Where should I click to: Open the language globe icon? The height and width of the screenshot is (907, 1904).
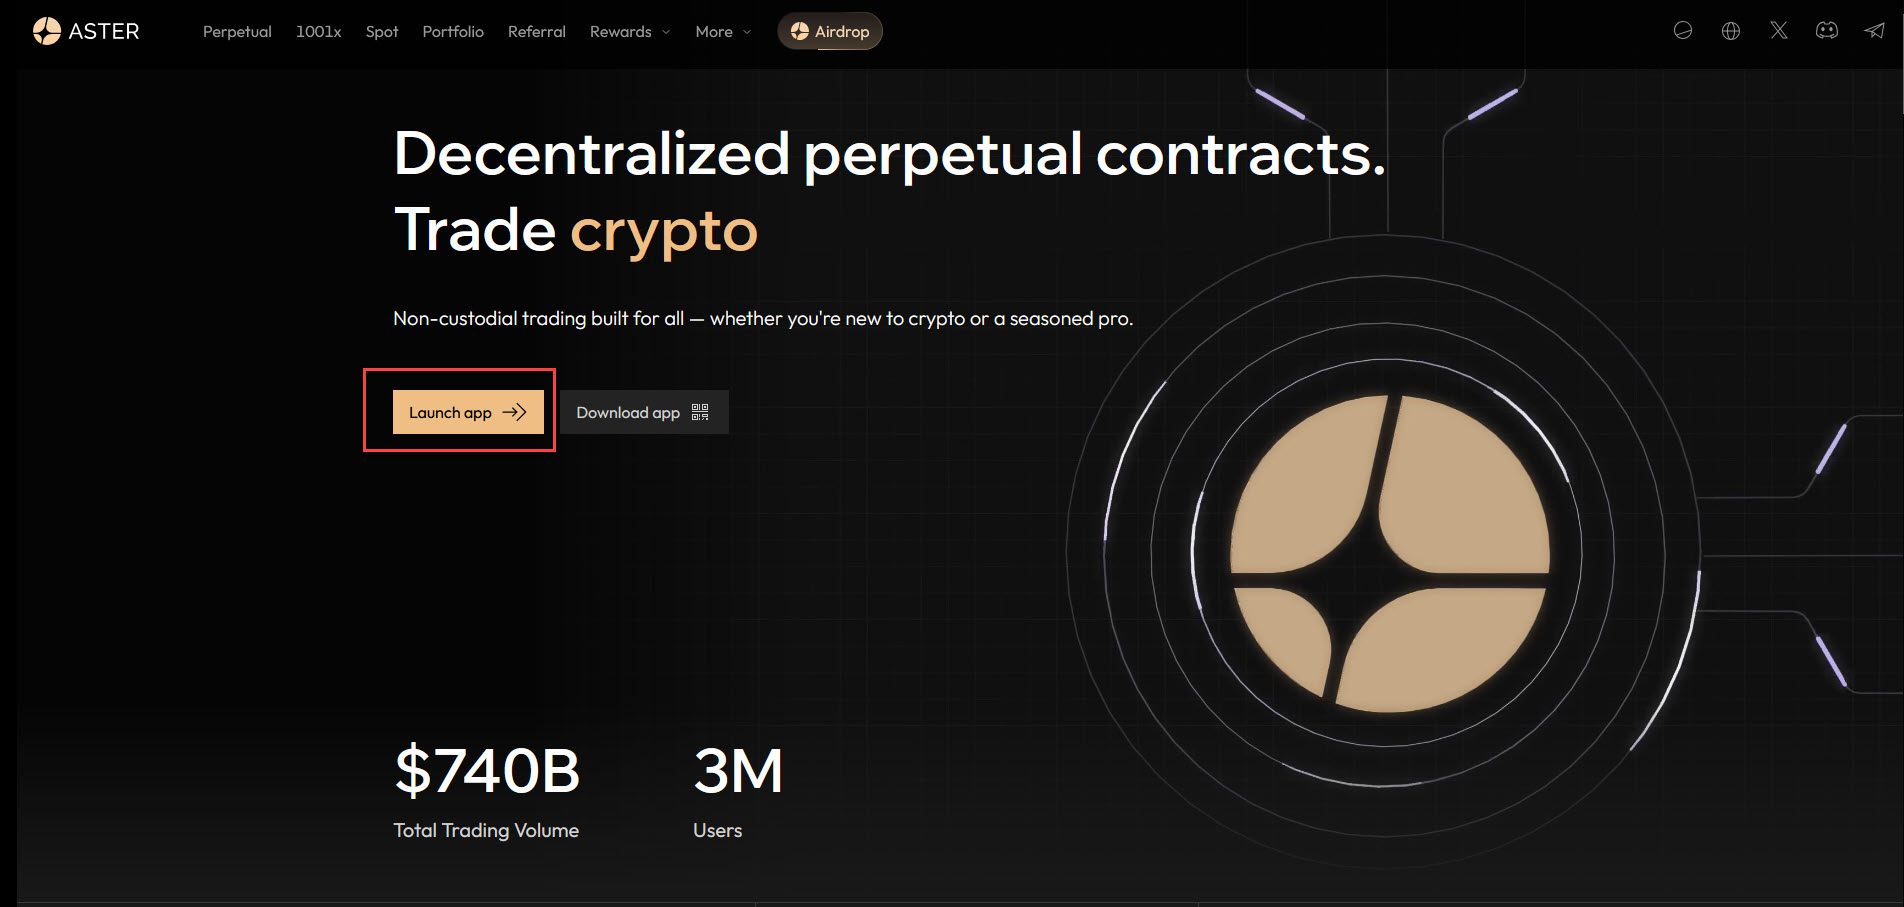pyautogui.click(x=1731, y=31)
